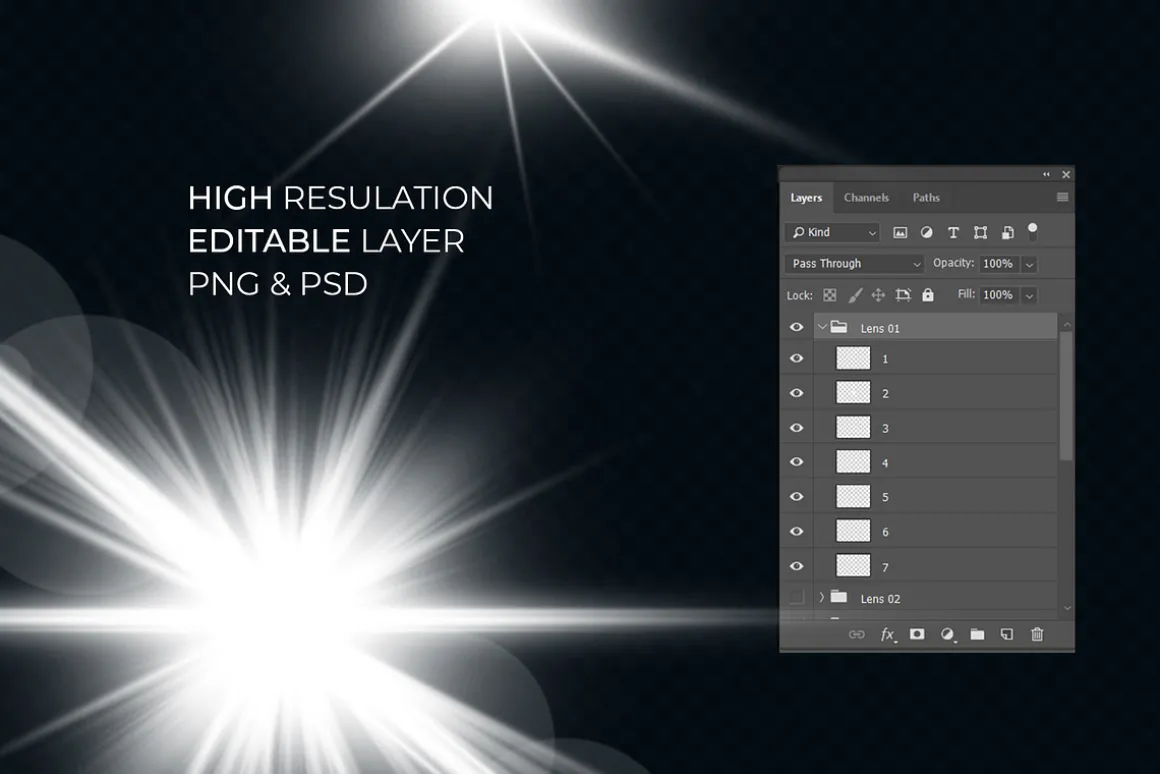Lock artboard nesting icon
This screenshot has width=1160, height=774.
coord(903,295)
